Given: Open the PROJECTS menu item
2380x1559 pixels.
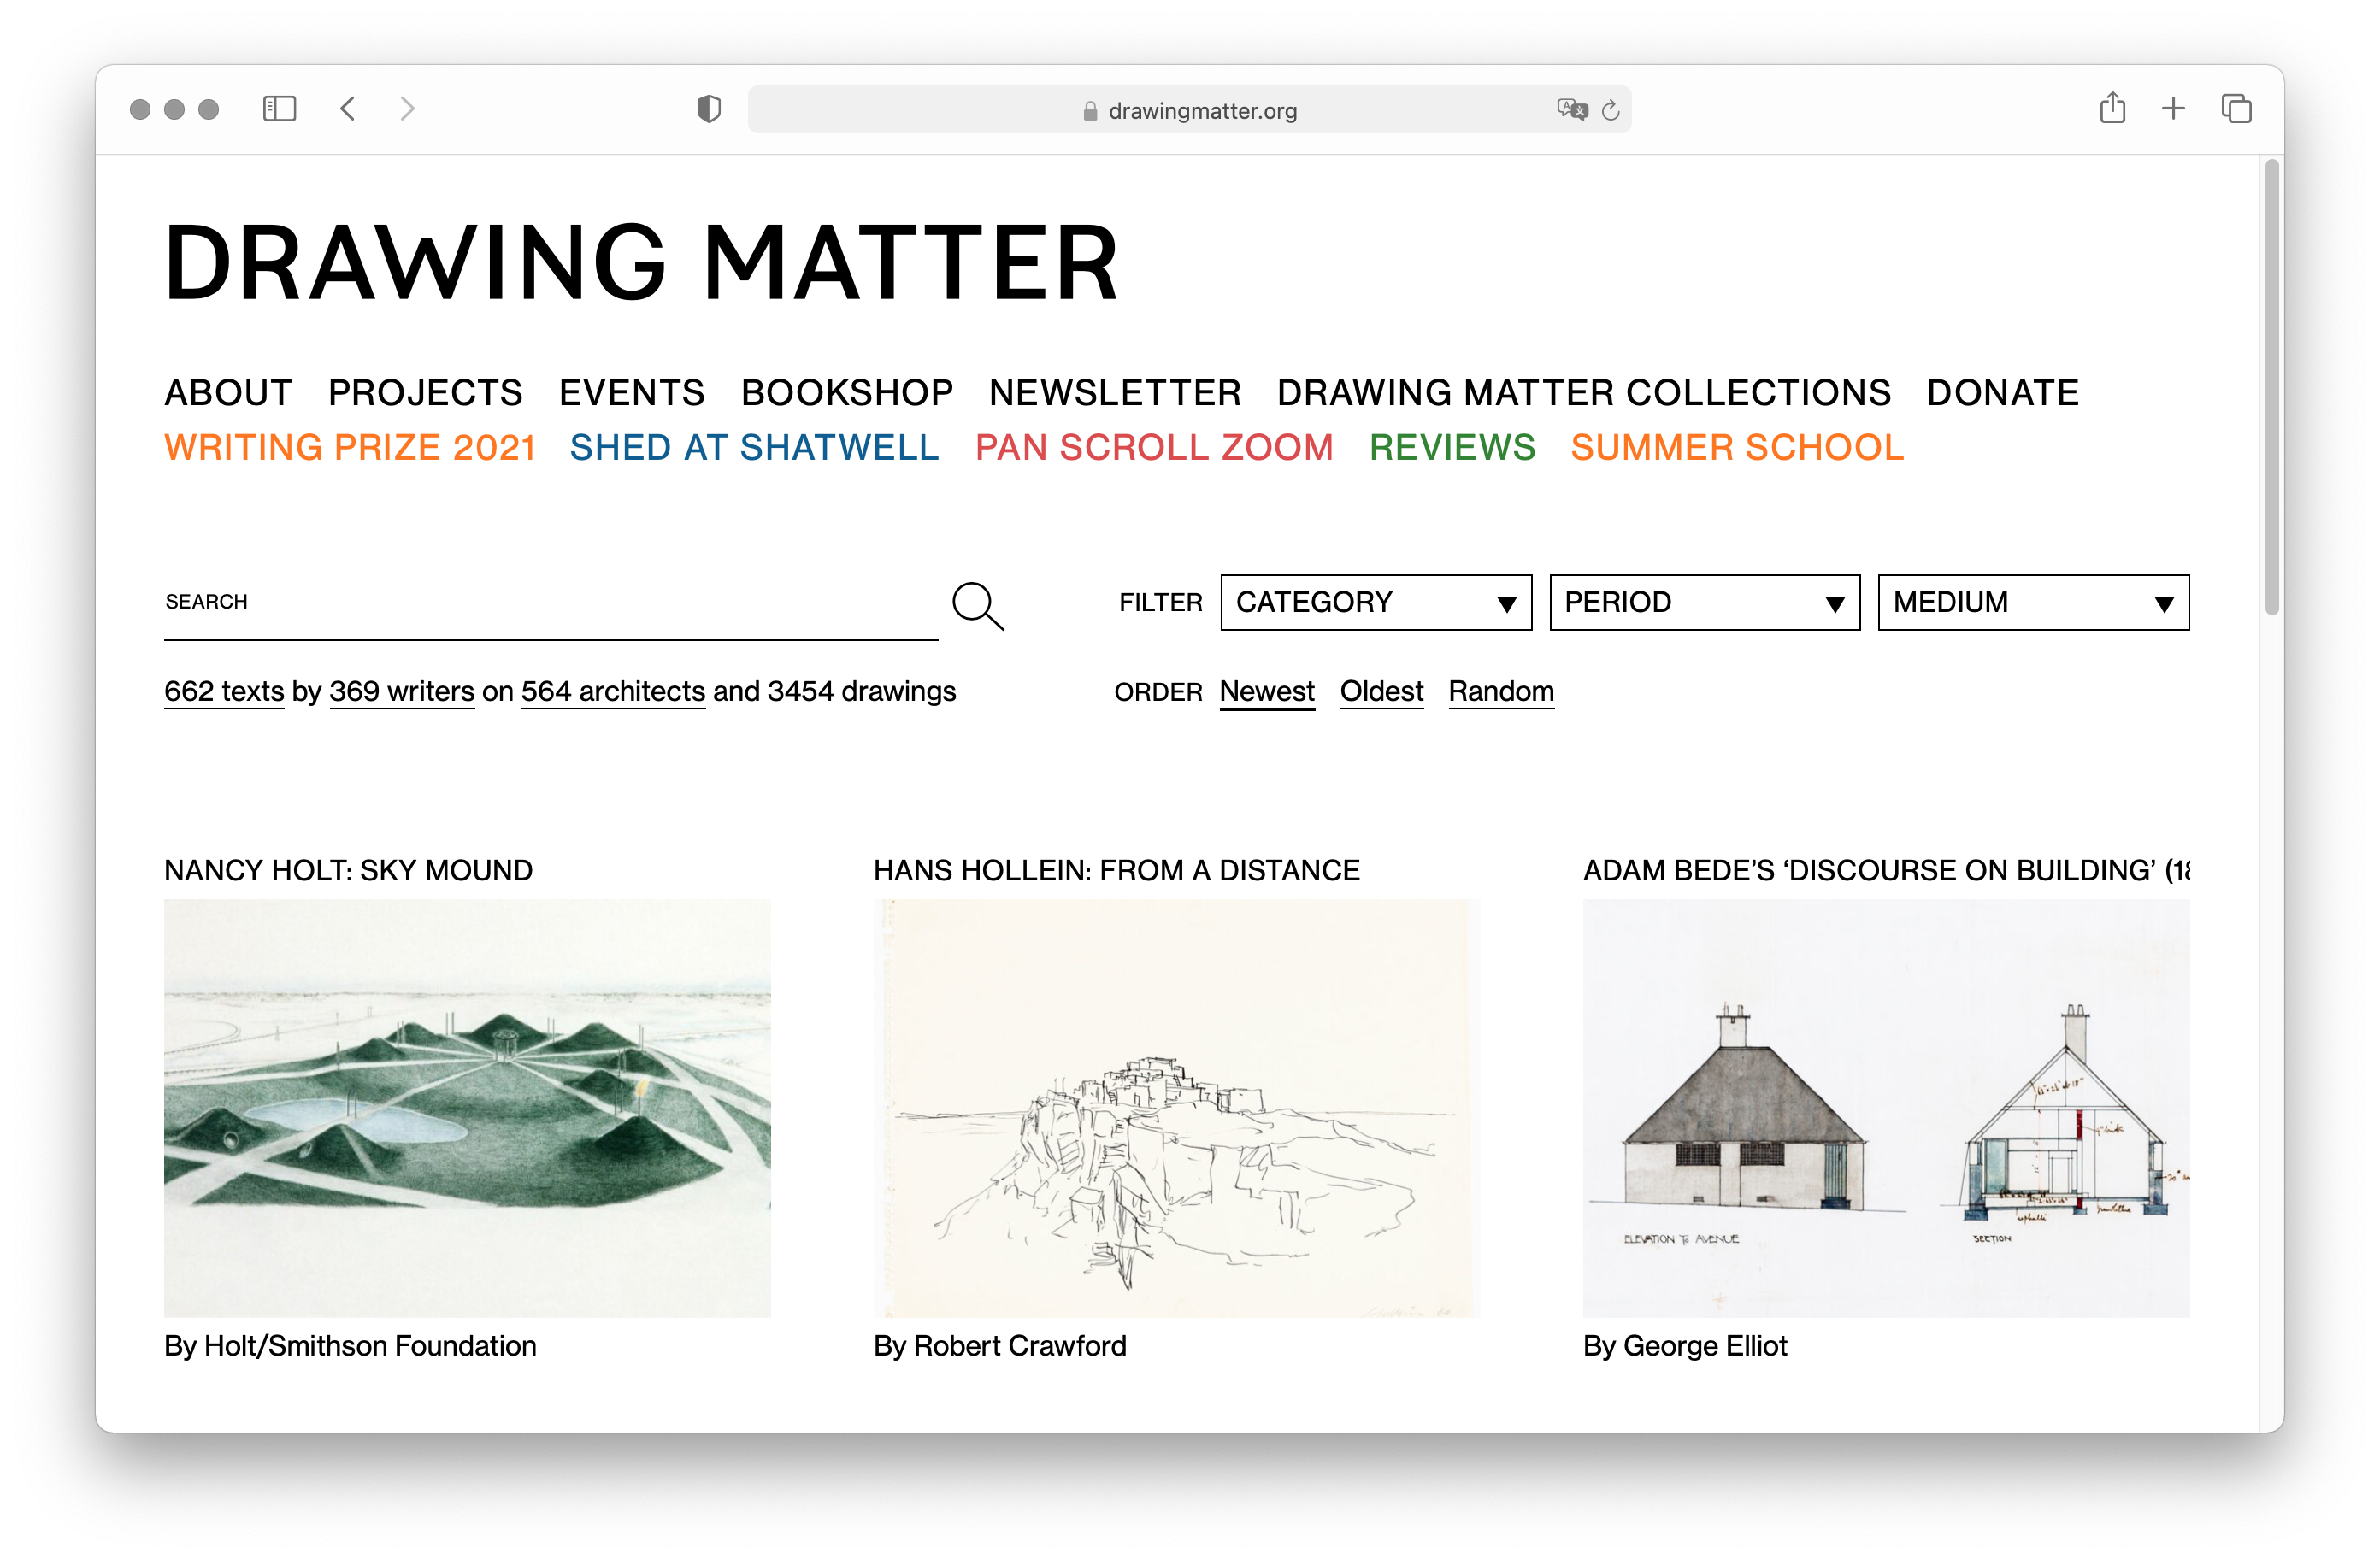Looking at the screenshot, I should coord(425,392).
